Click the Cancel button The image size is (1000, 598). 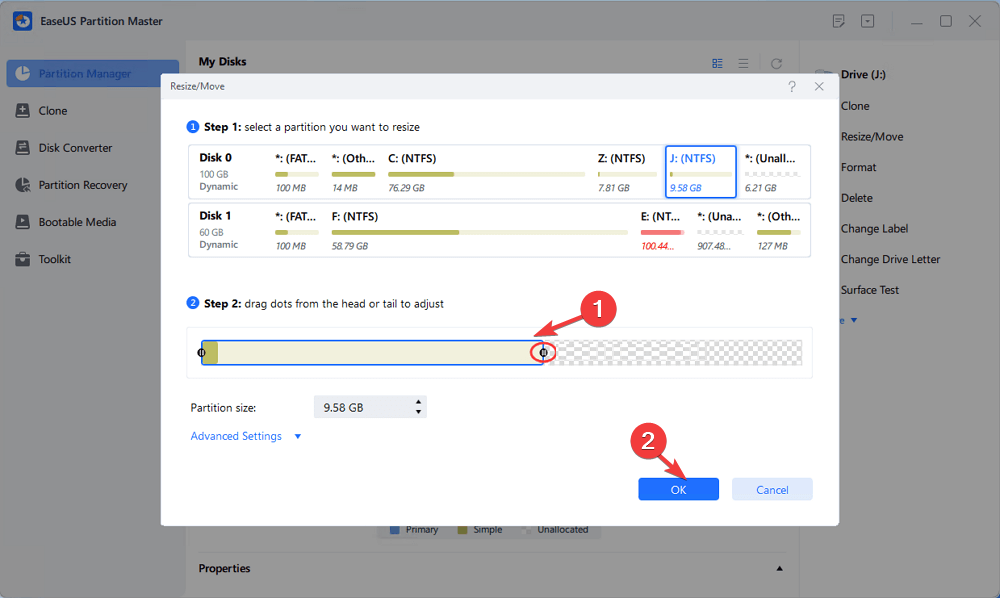[x=772, y=490]
